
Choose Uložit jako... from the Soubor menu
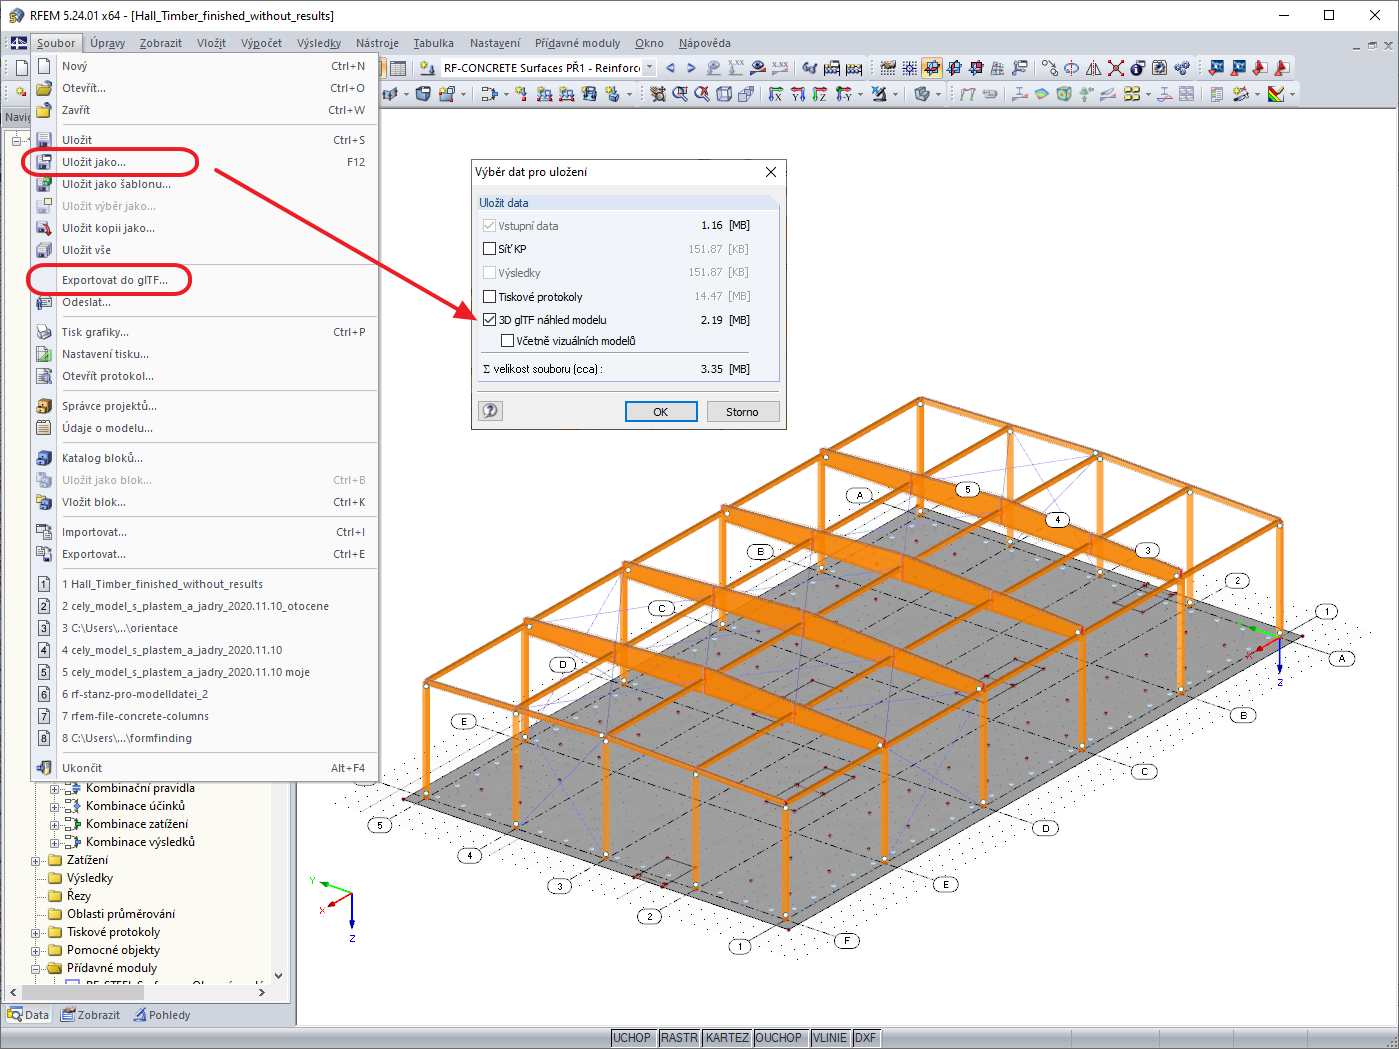(x=205, y=162)
